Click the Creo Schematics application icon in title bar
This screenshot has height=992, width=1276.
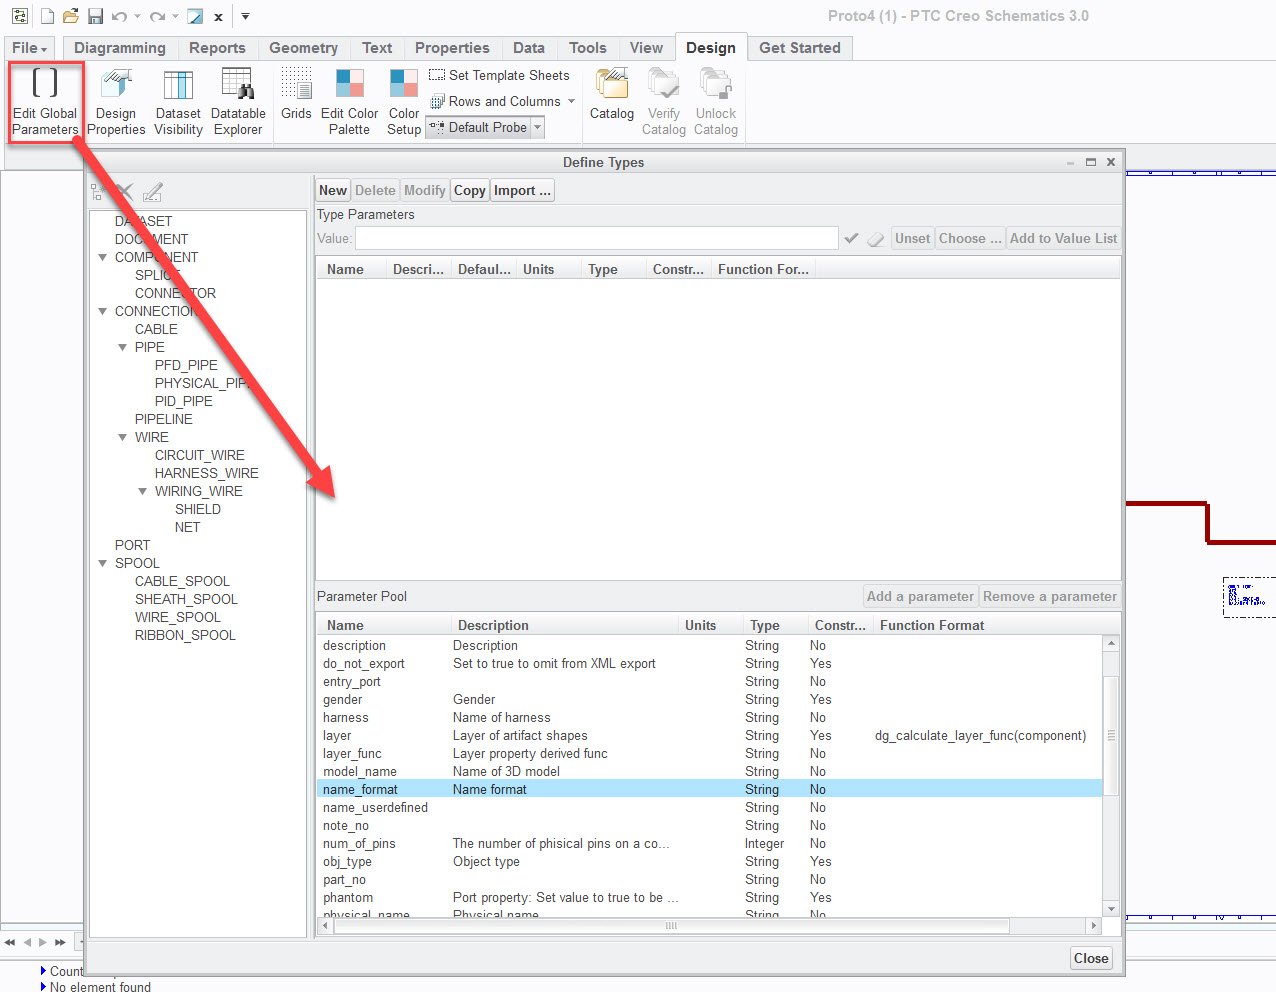pos(19,16)
